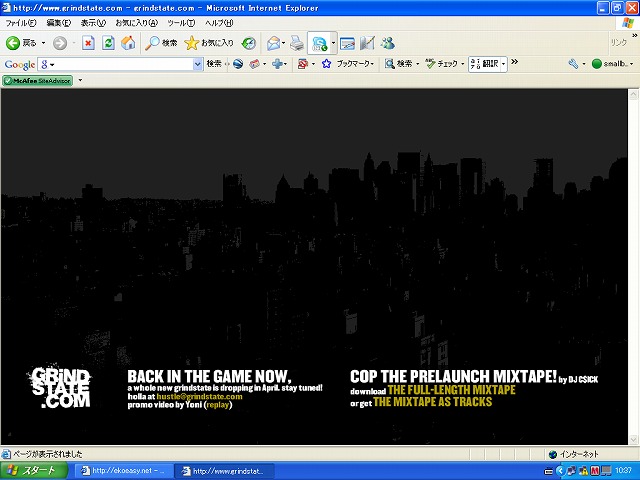
Task: Switch to the ekoeasy.net taskbar window
Action: [123, 471]
